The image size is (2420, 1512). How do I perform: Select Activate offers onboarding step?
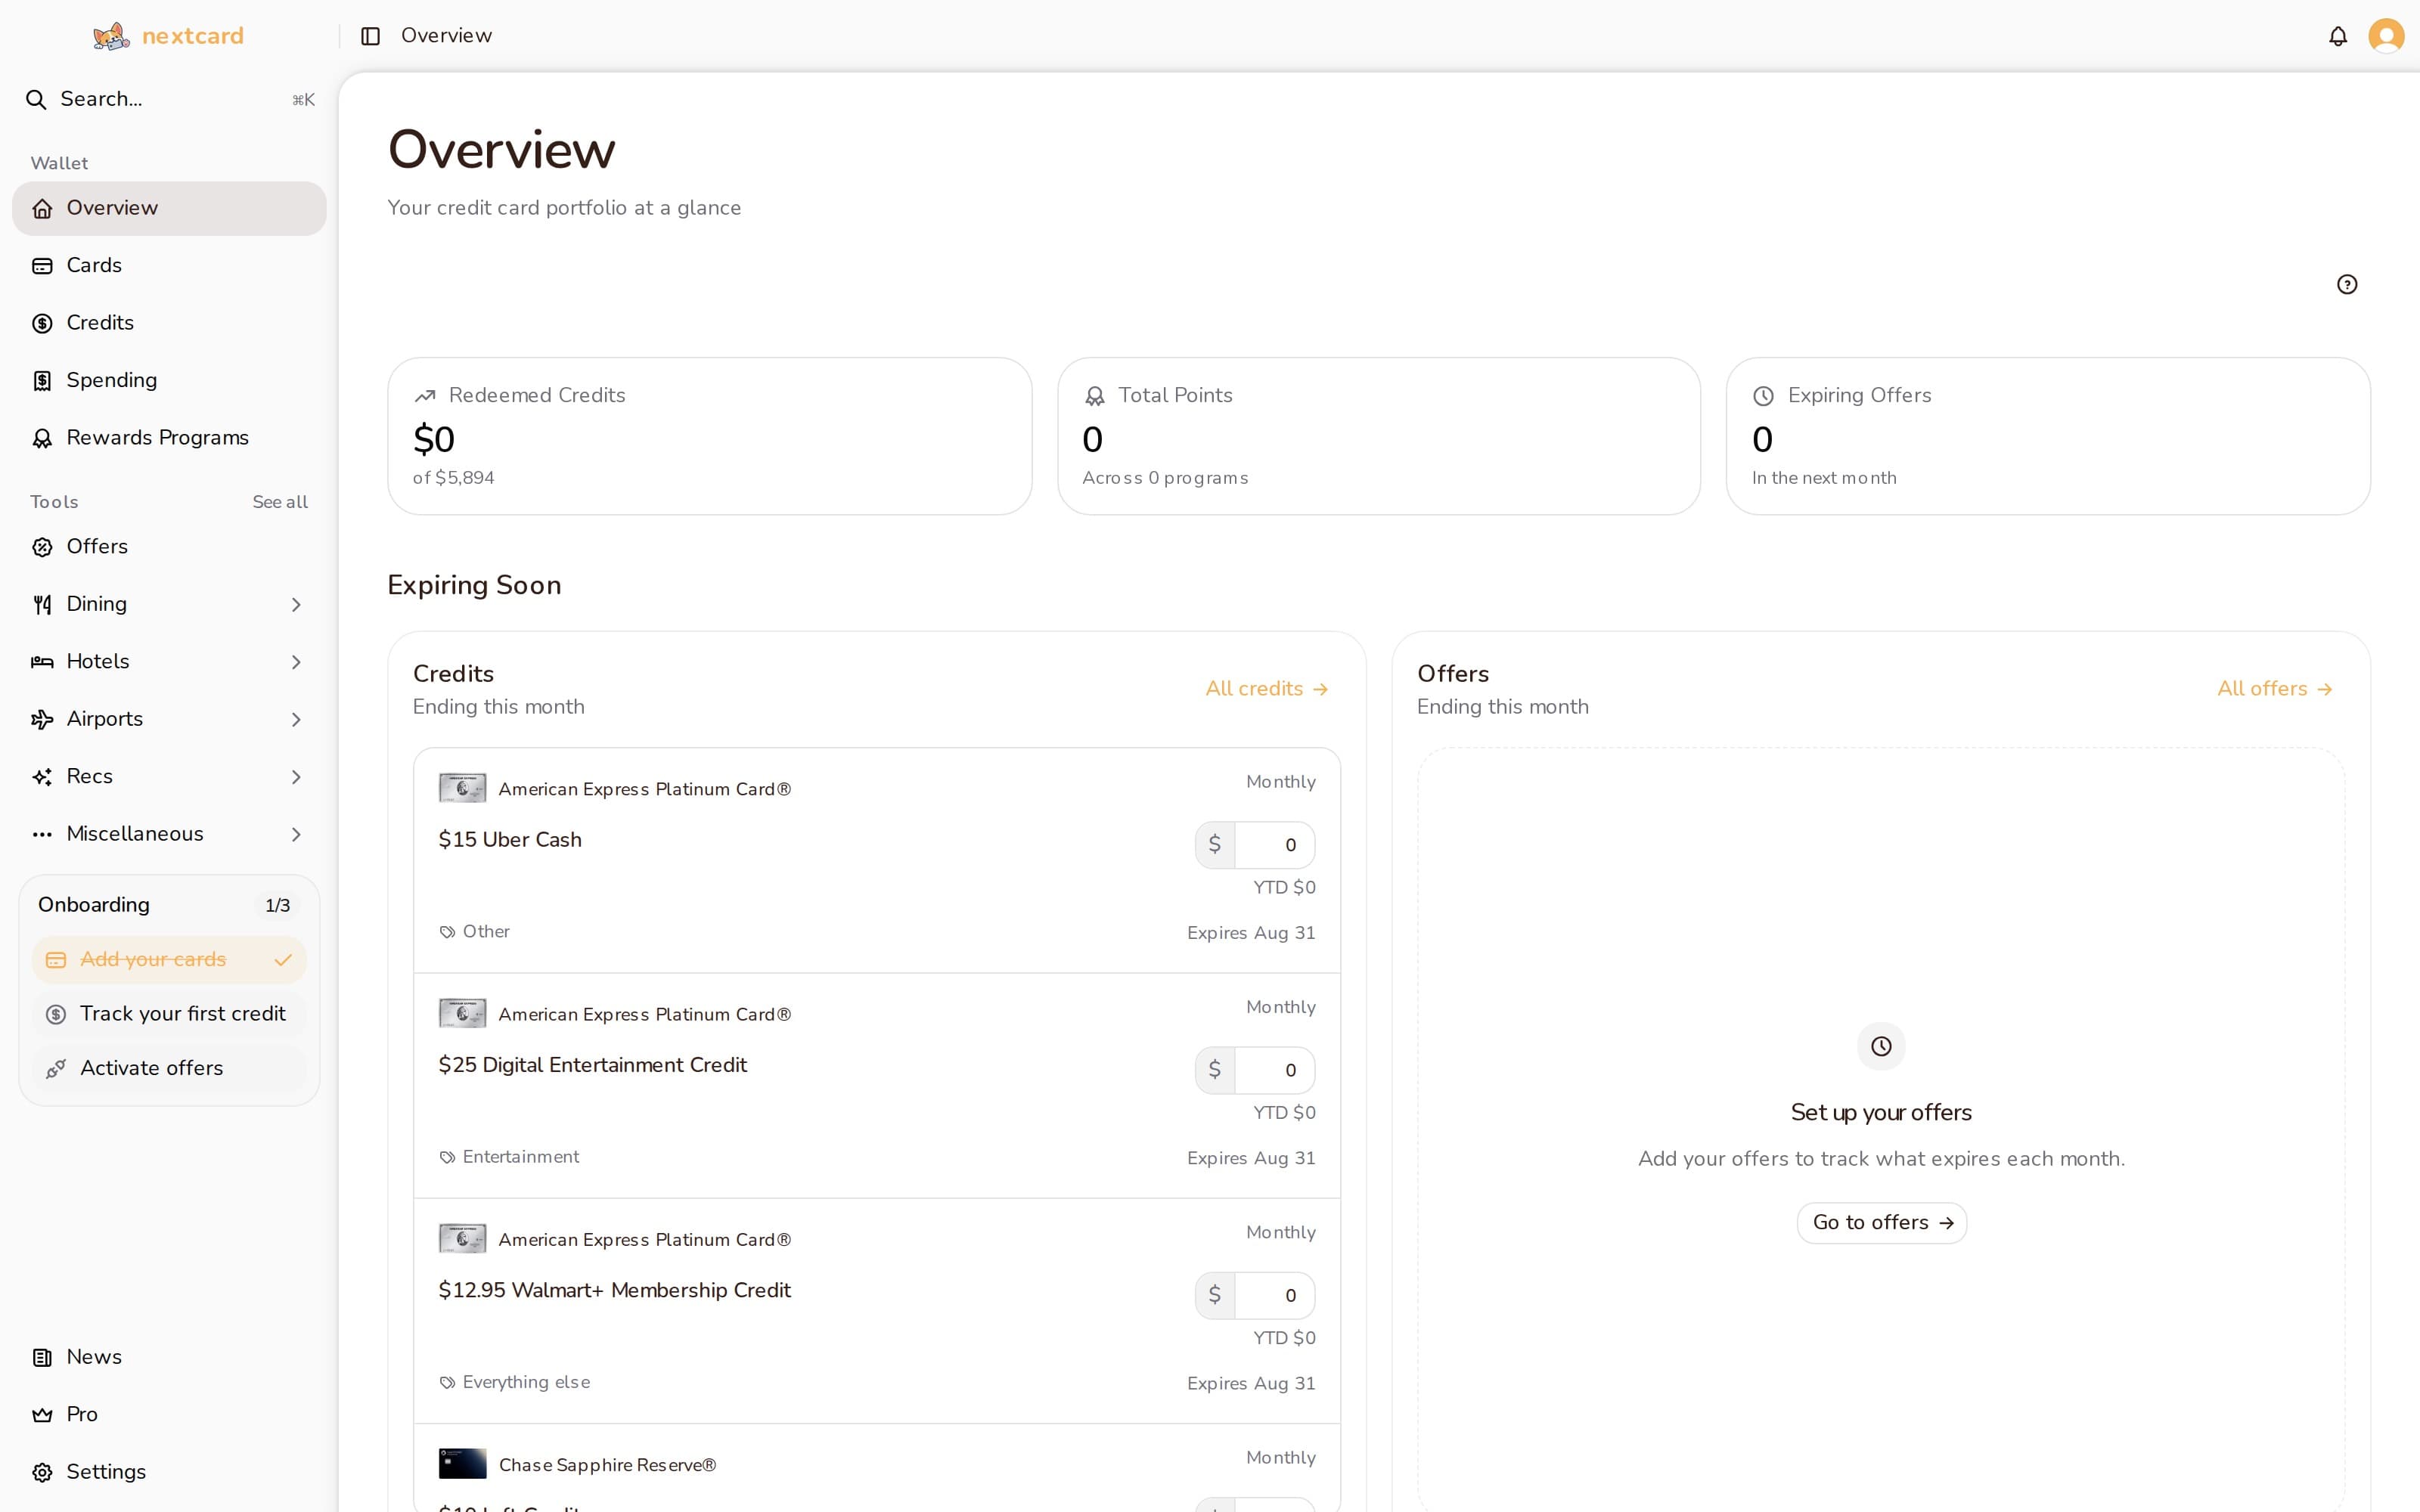[169, 1069]
